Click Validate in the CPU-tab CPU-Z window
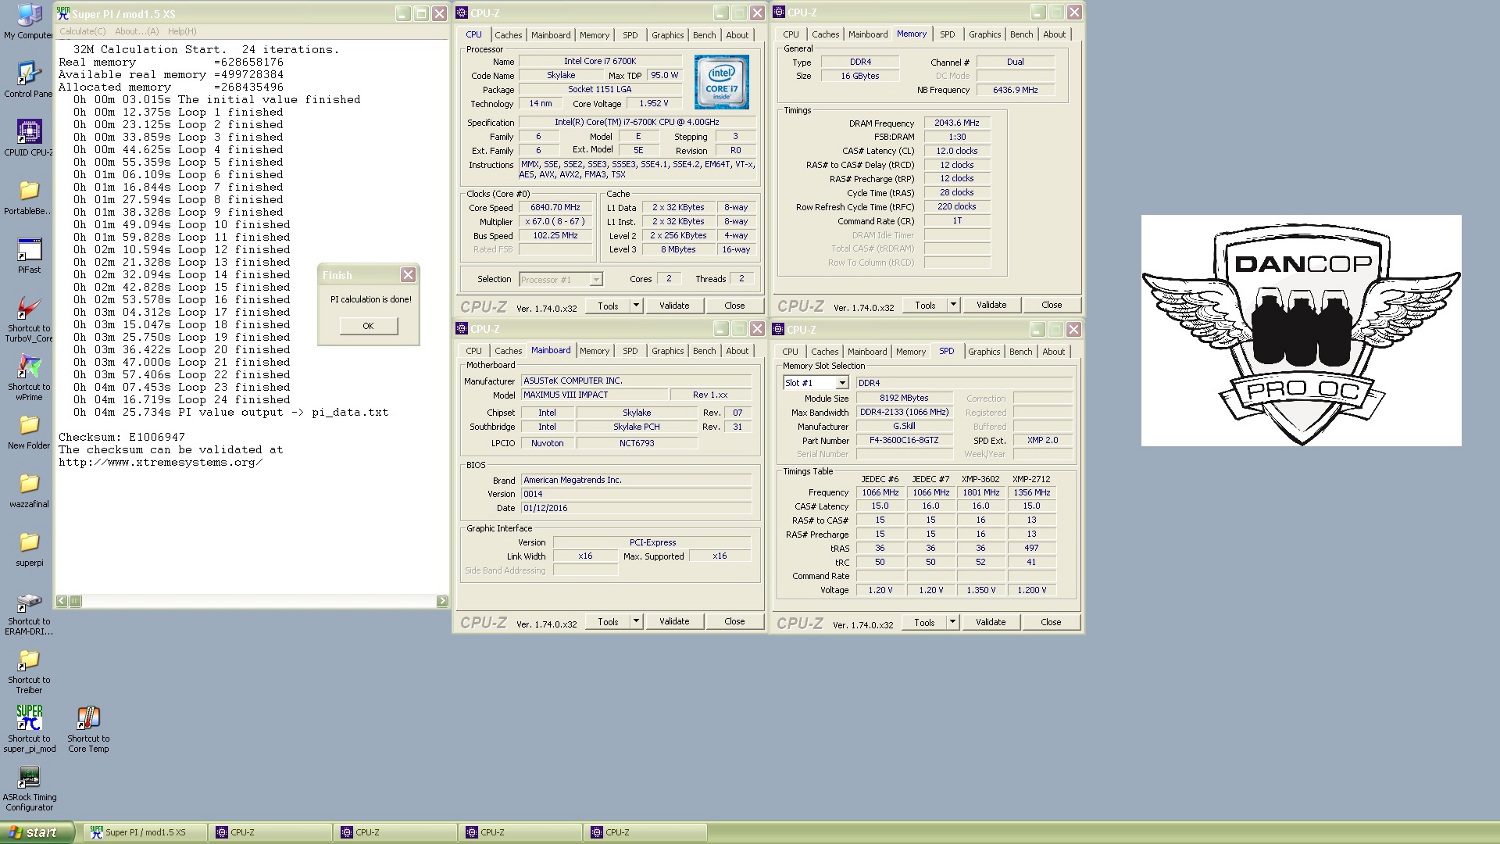 click(674, 306)
